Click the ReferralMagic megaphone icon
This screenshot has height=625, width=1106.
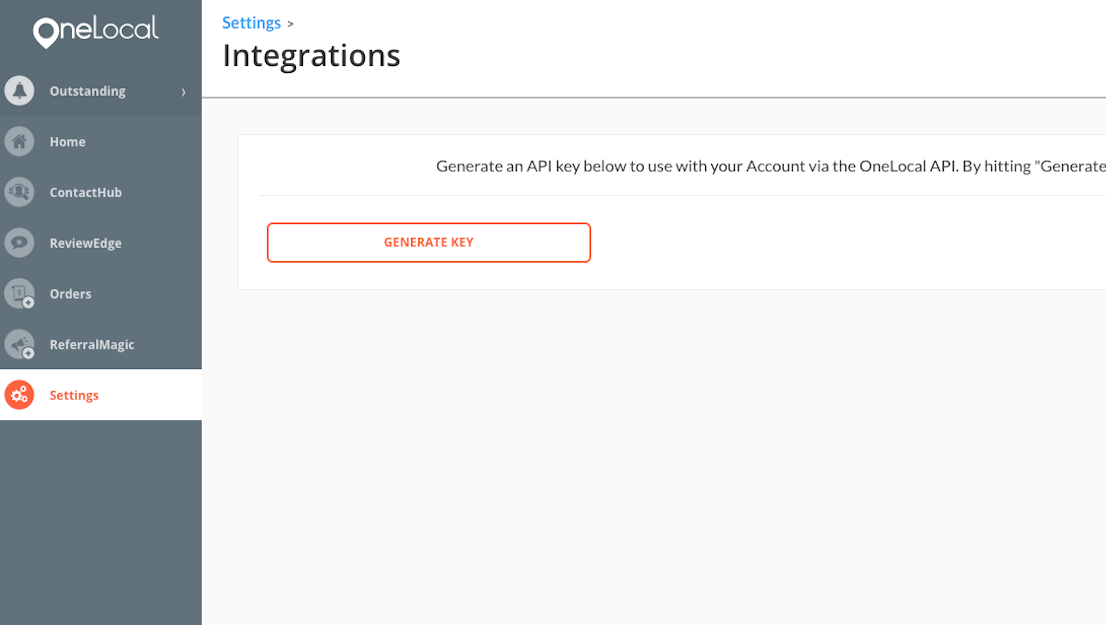point(19,345)
